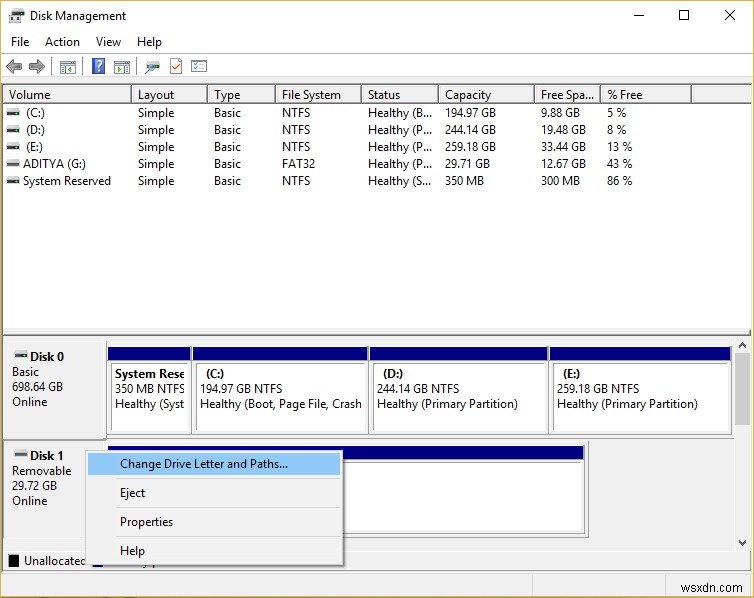Click the Connect/Rescan disk toolbar icon
The image size is (754, 598).
(x=152, y=67)
